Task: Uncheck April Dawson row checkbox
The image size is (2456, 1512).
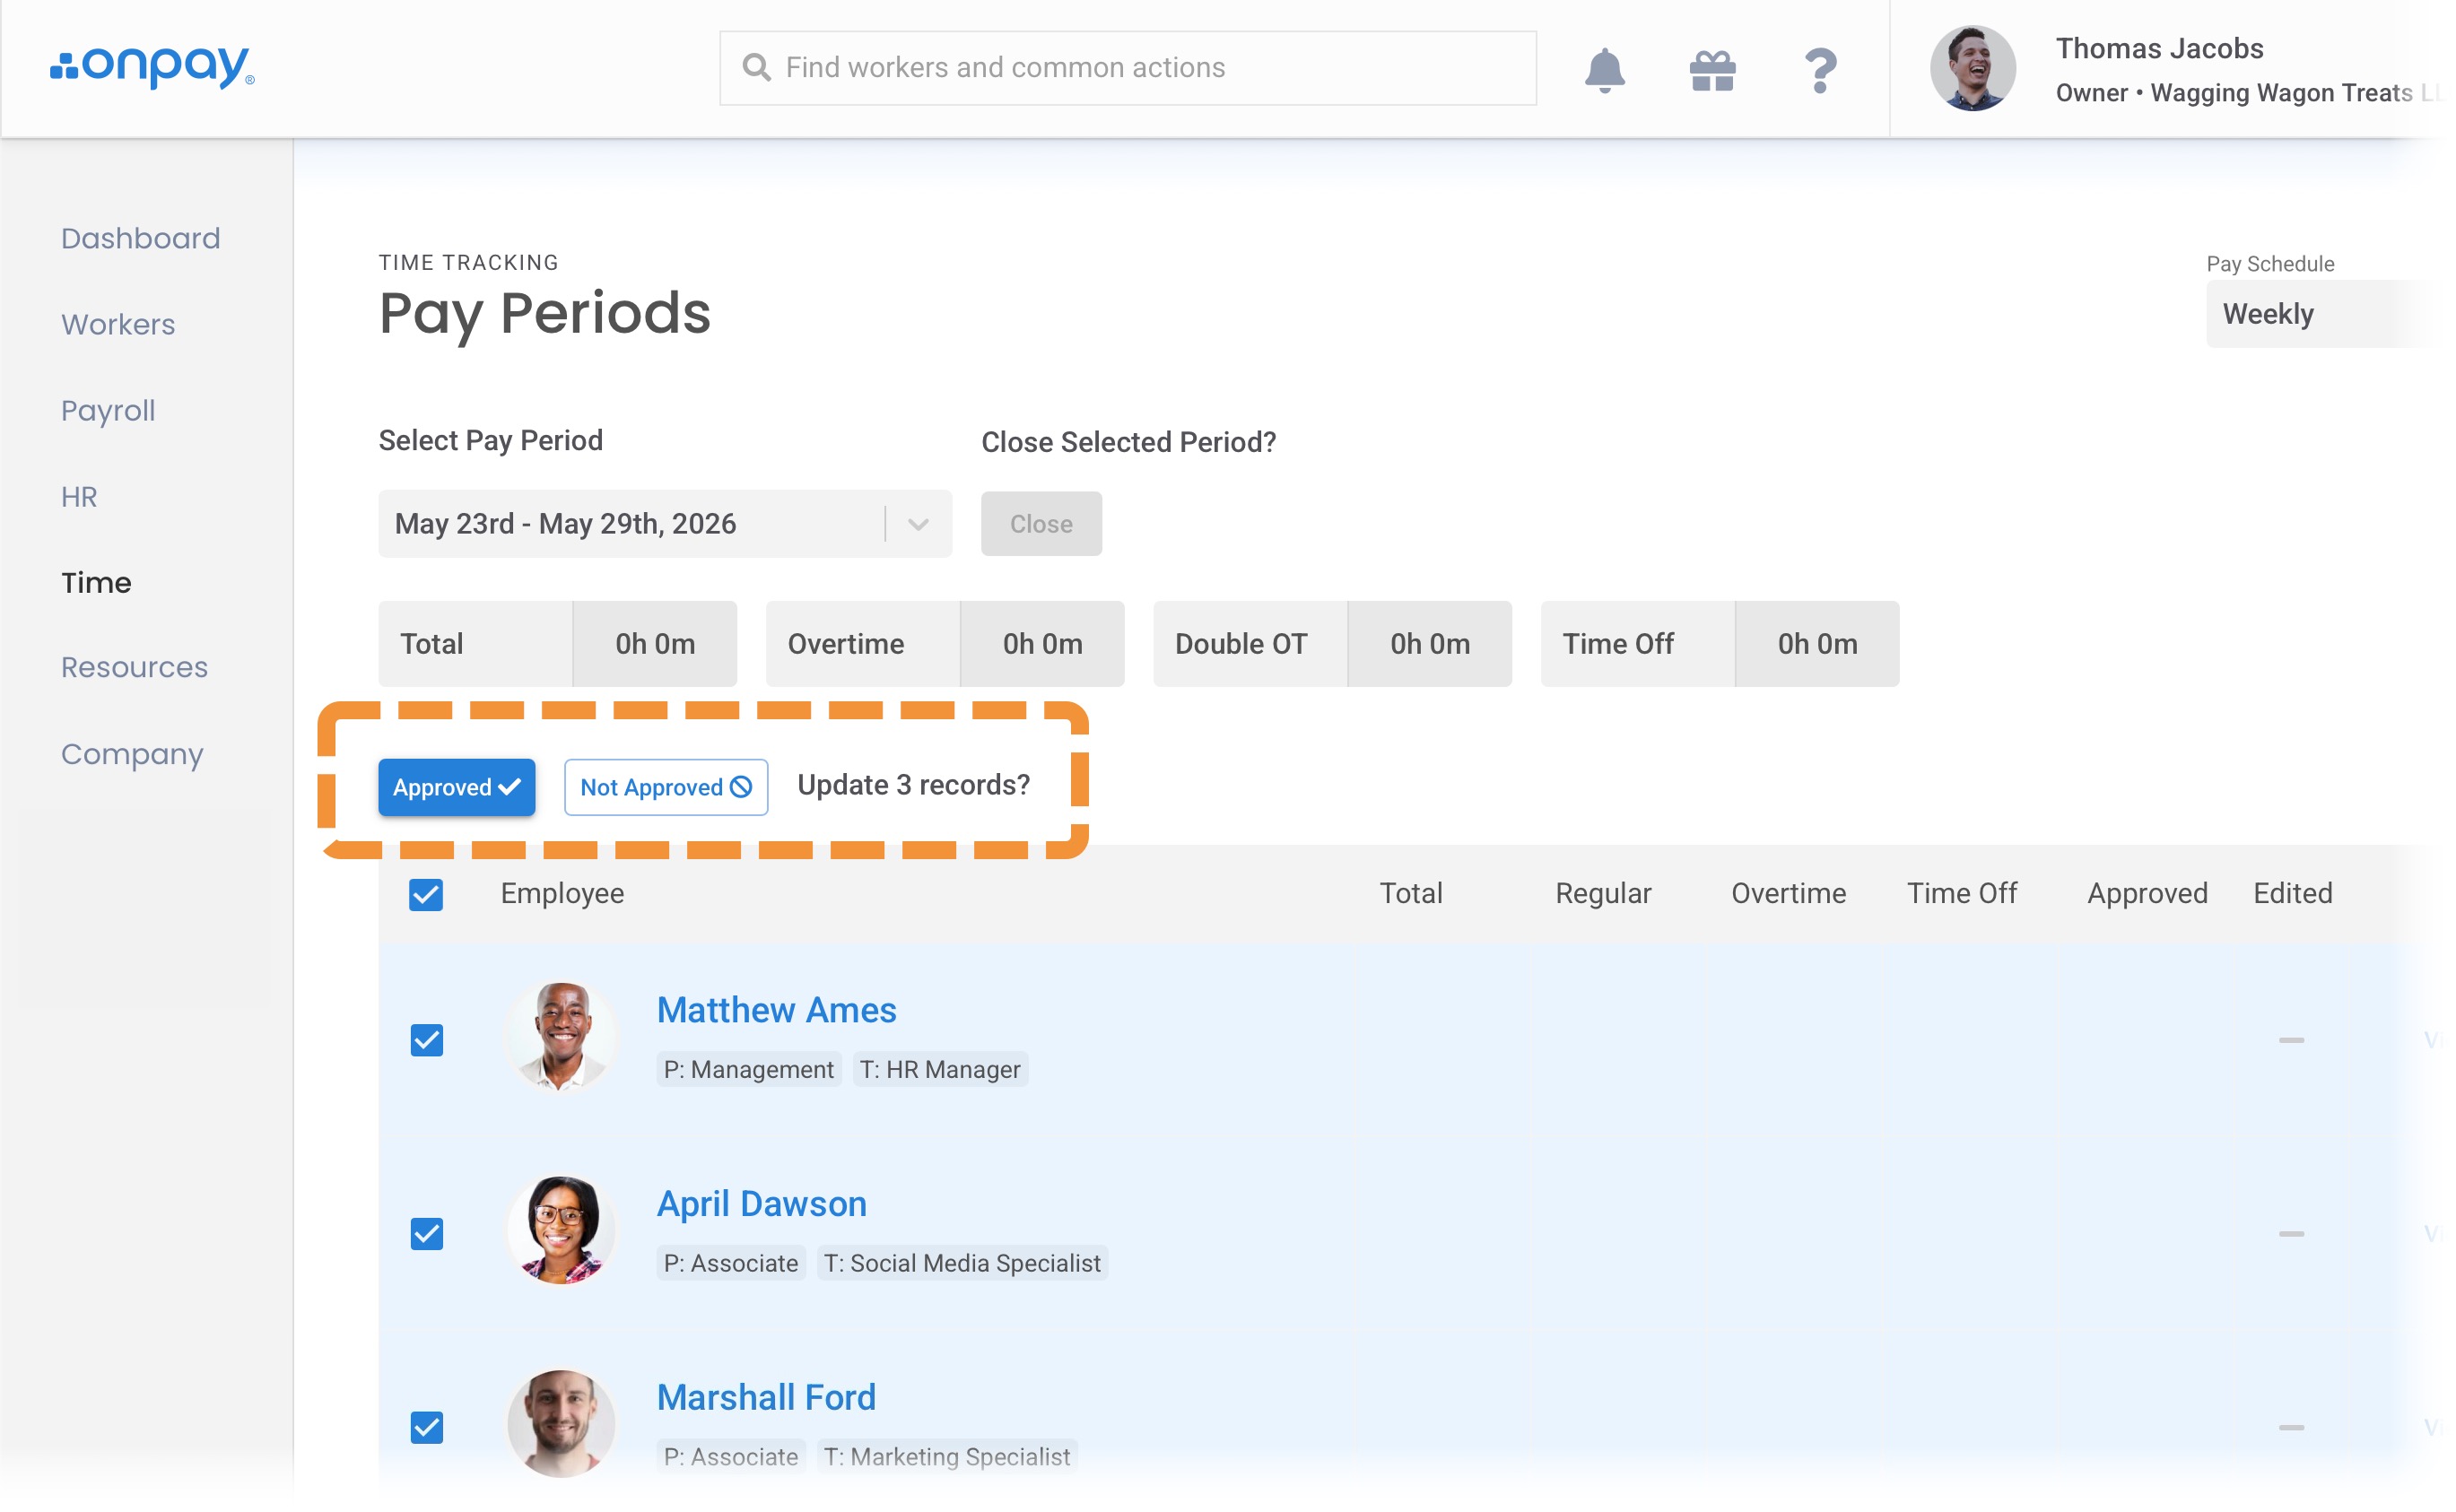Action: [426, 1233]
